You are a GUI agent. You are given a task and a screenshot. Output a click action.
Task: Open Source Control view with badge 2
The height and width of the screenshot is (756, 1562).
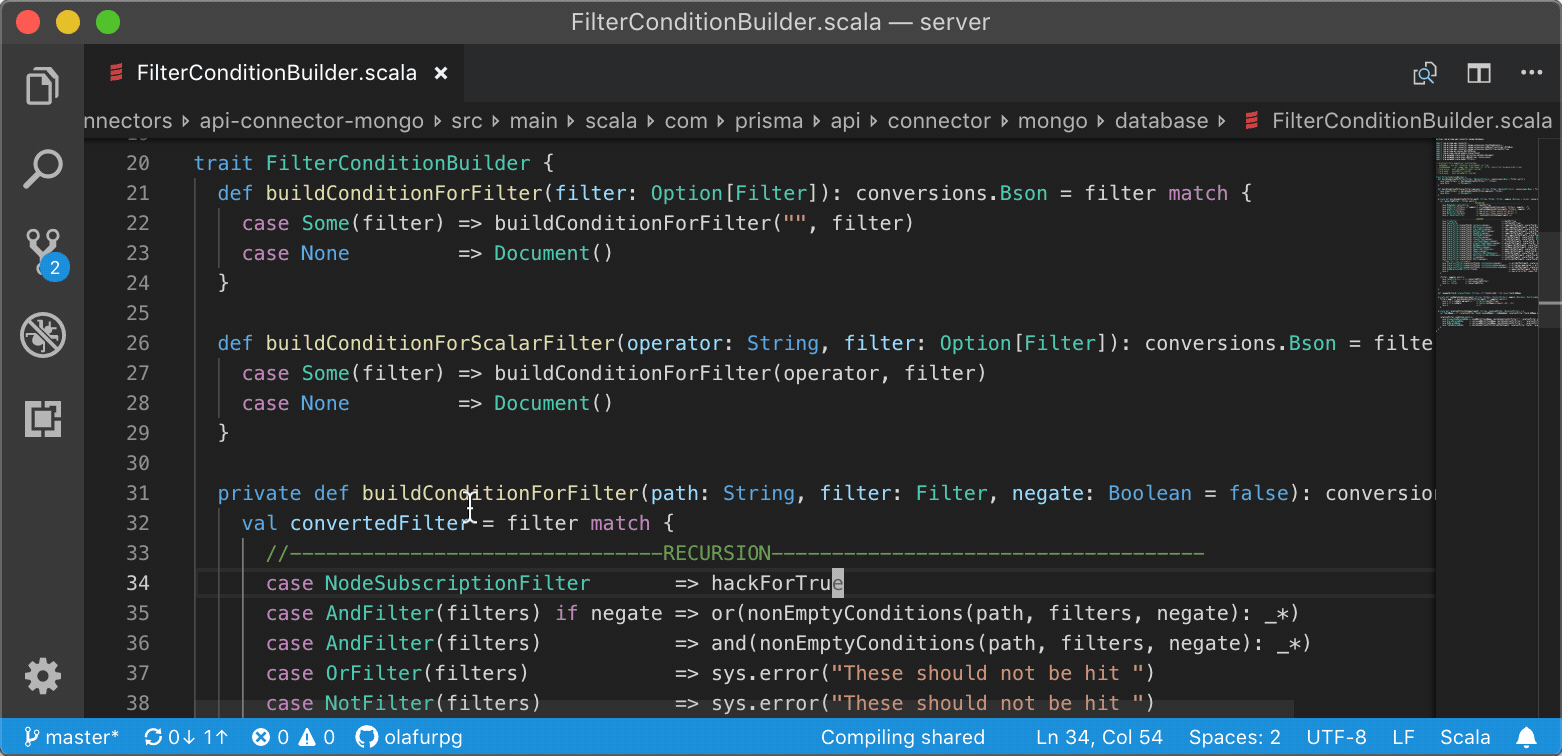43,253
